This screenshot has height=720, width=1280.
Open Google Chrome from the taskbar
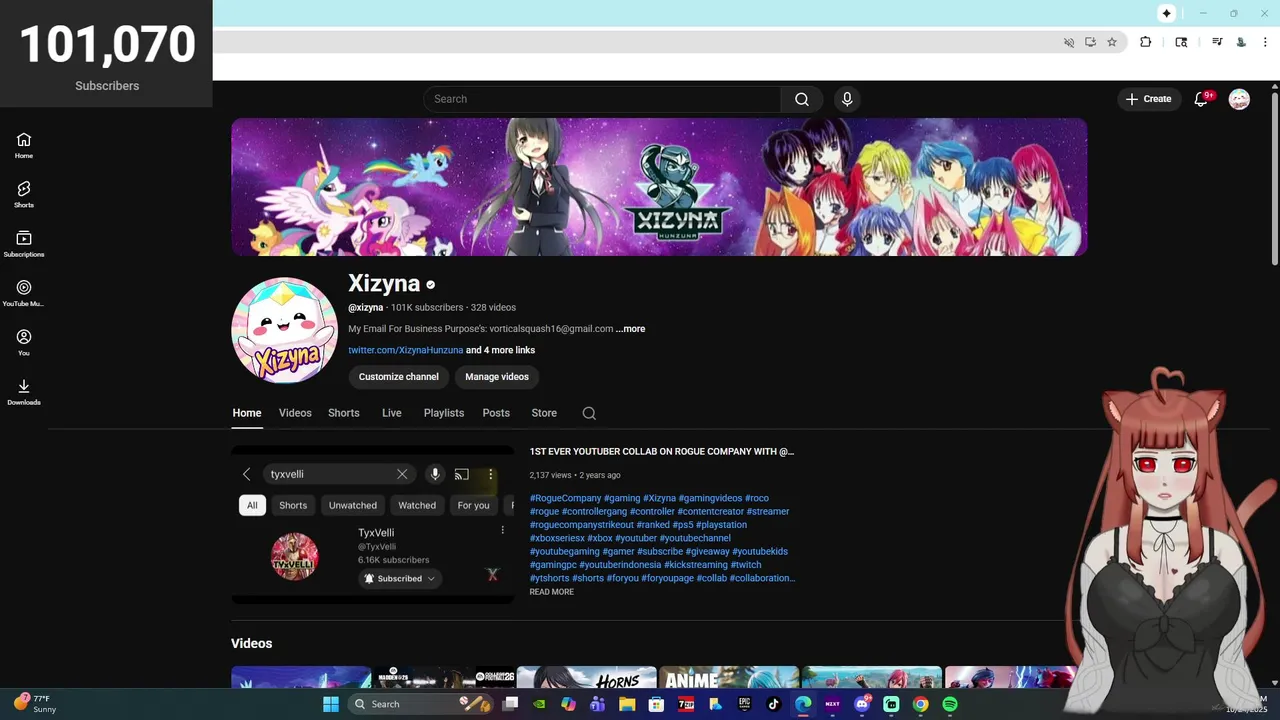(x=920, y=704)
